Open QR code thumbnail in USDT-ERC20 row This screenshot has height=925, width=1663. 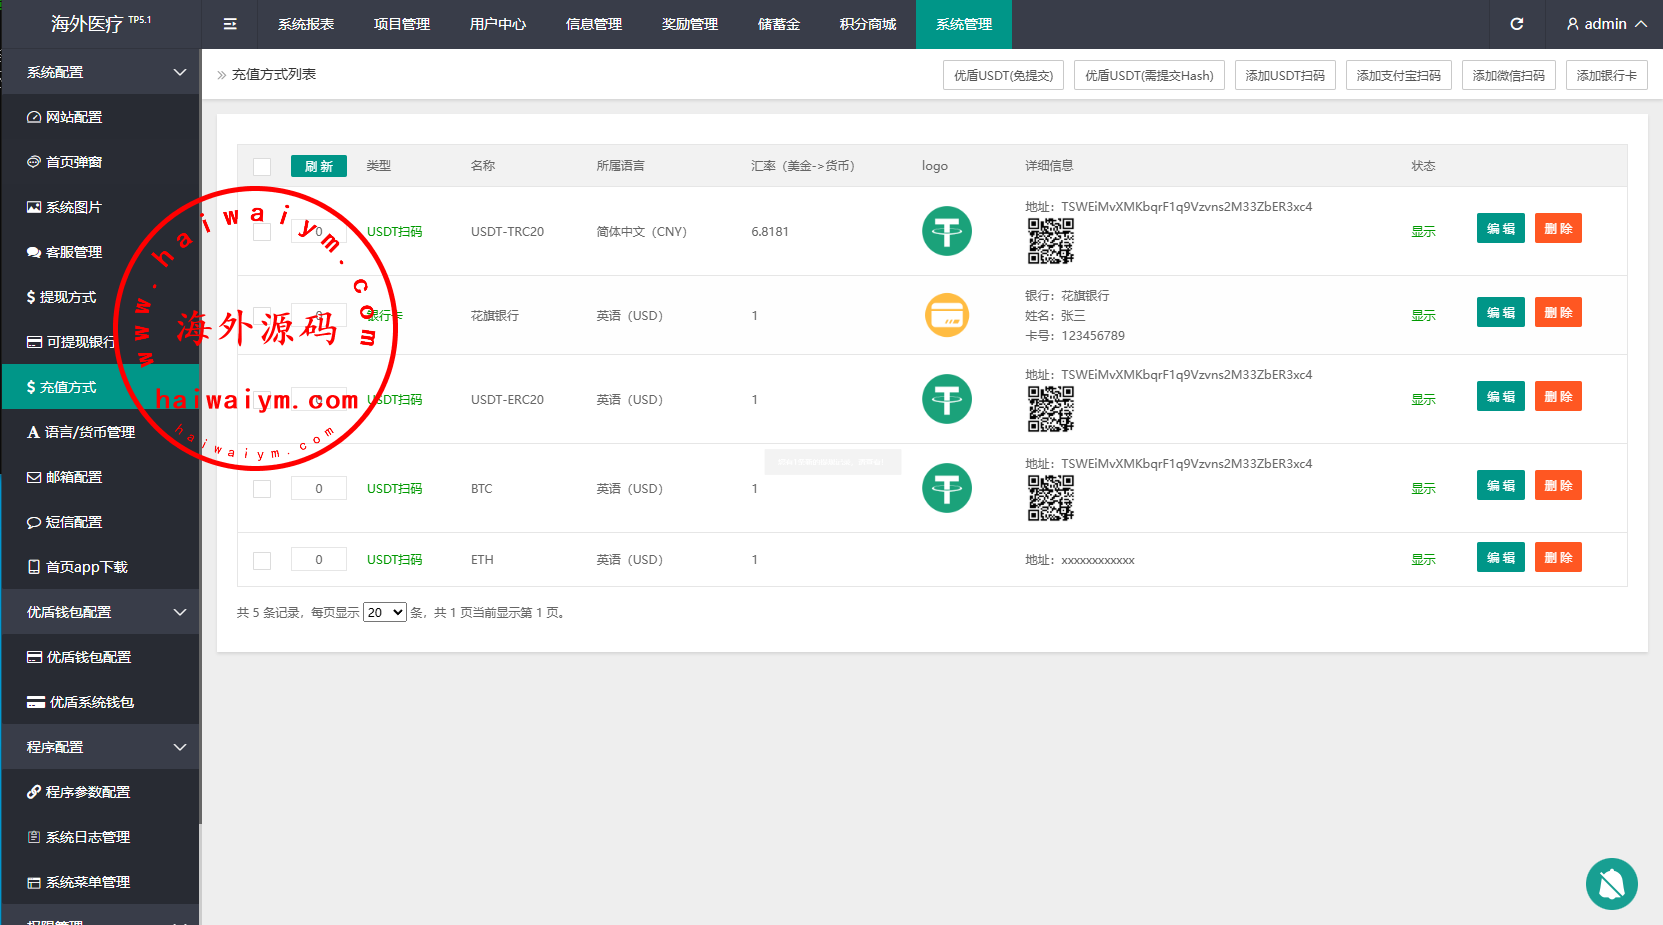pyautogui.click(x=1051, y=409)
